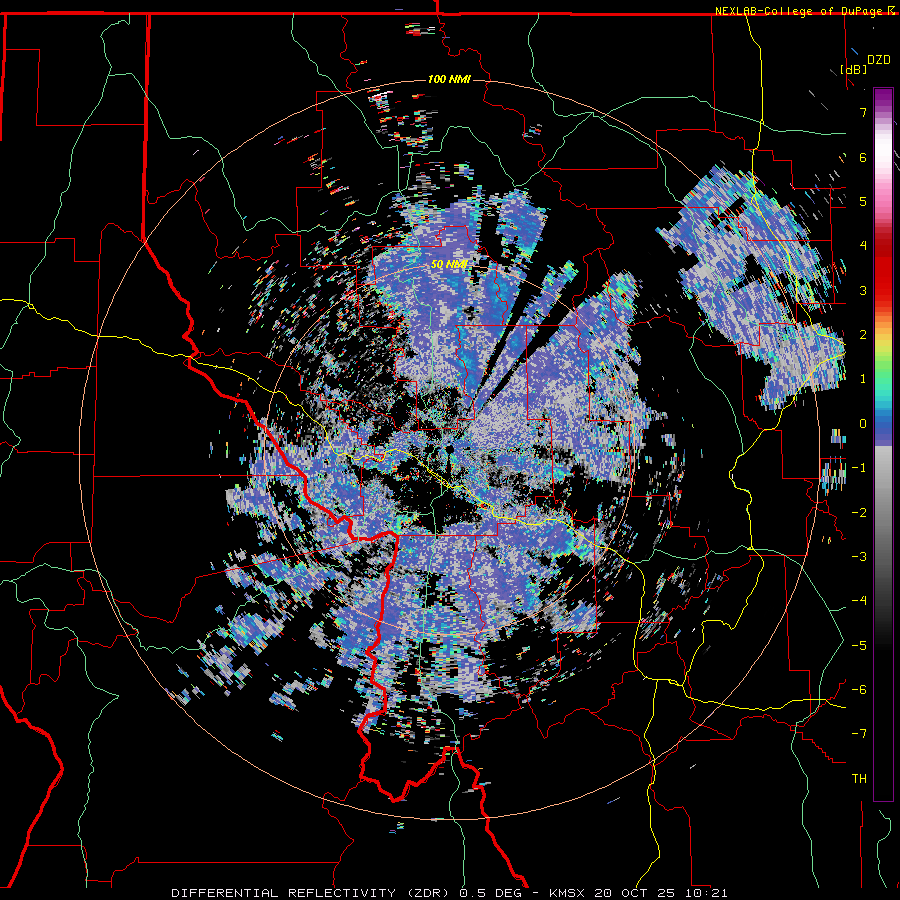Image resolution: width=900 pixels, height=900 pixels.
Task: Click the -4 value on color scale
Action: (x=859, y=601)
